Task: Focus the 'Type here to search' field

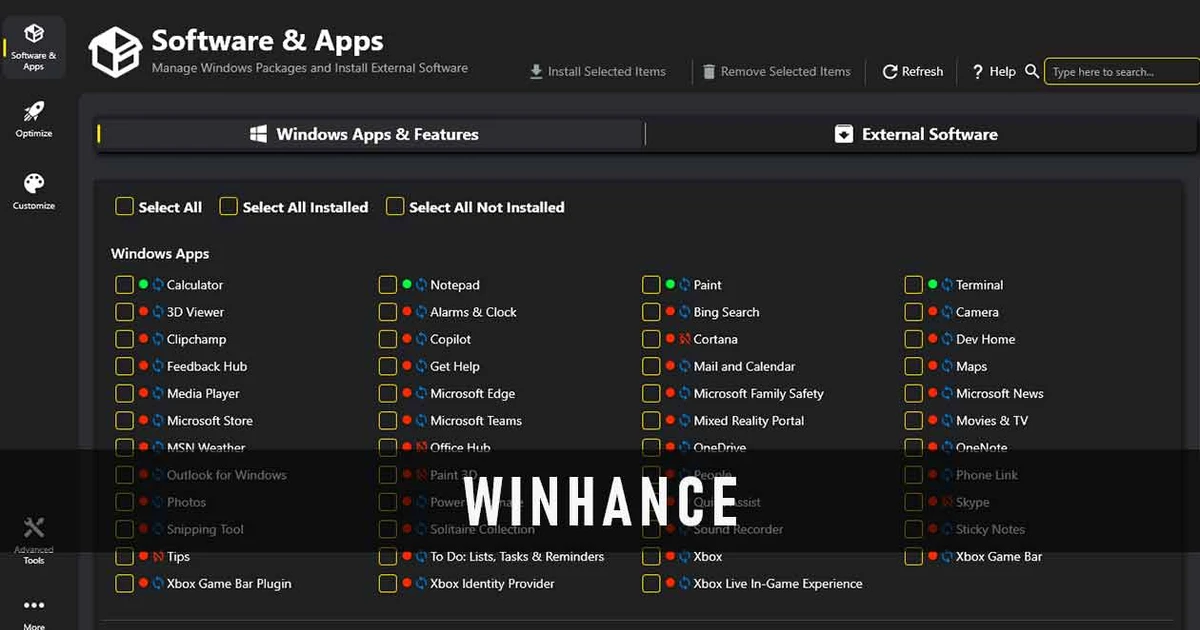Action: coord(1122,72)
